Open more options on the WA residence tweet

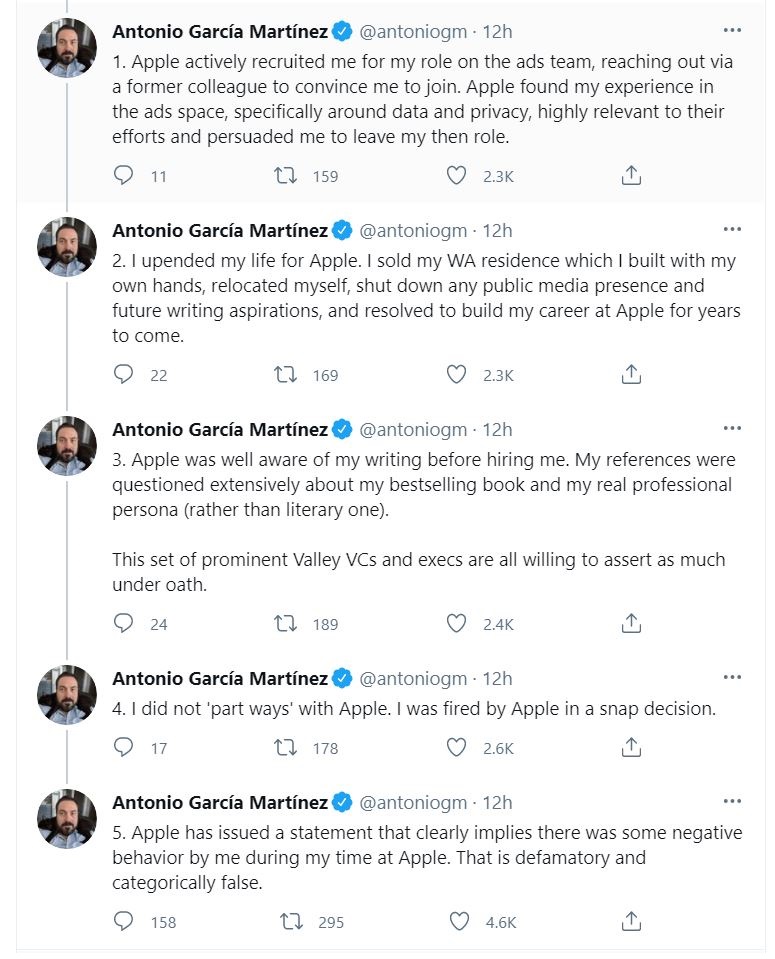click(732, 230)
